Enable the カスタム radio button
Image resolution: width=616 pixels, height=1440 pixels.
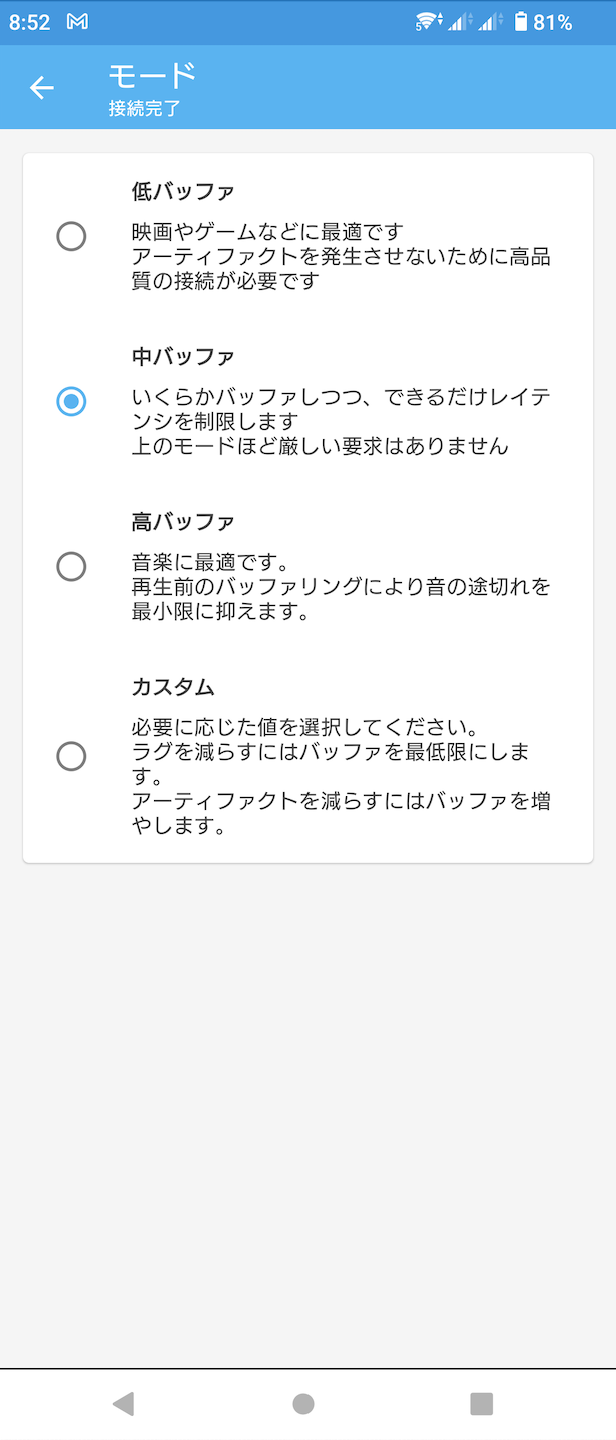tap(71, 756)
